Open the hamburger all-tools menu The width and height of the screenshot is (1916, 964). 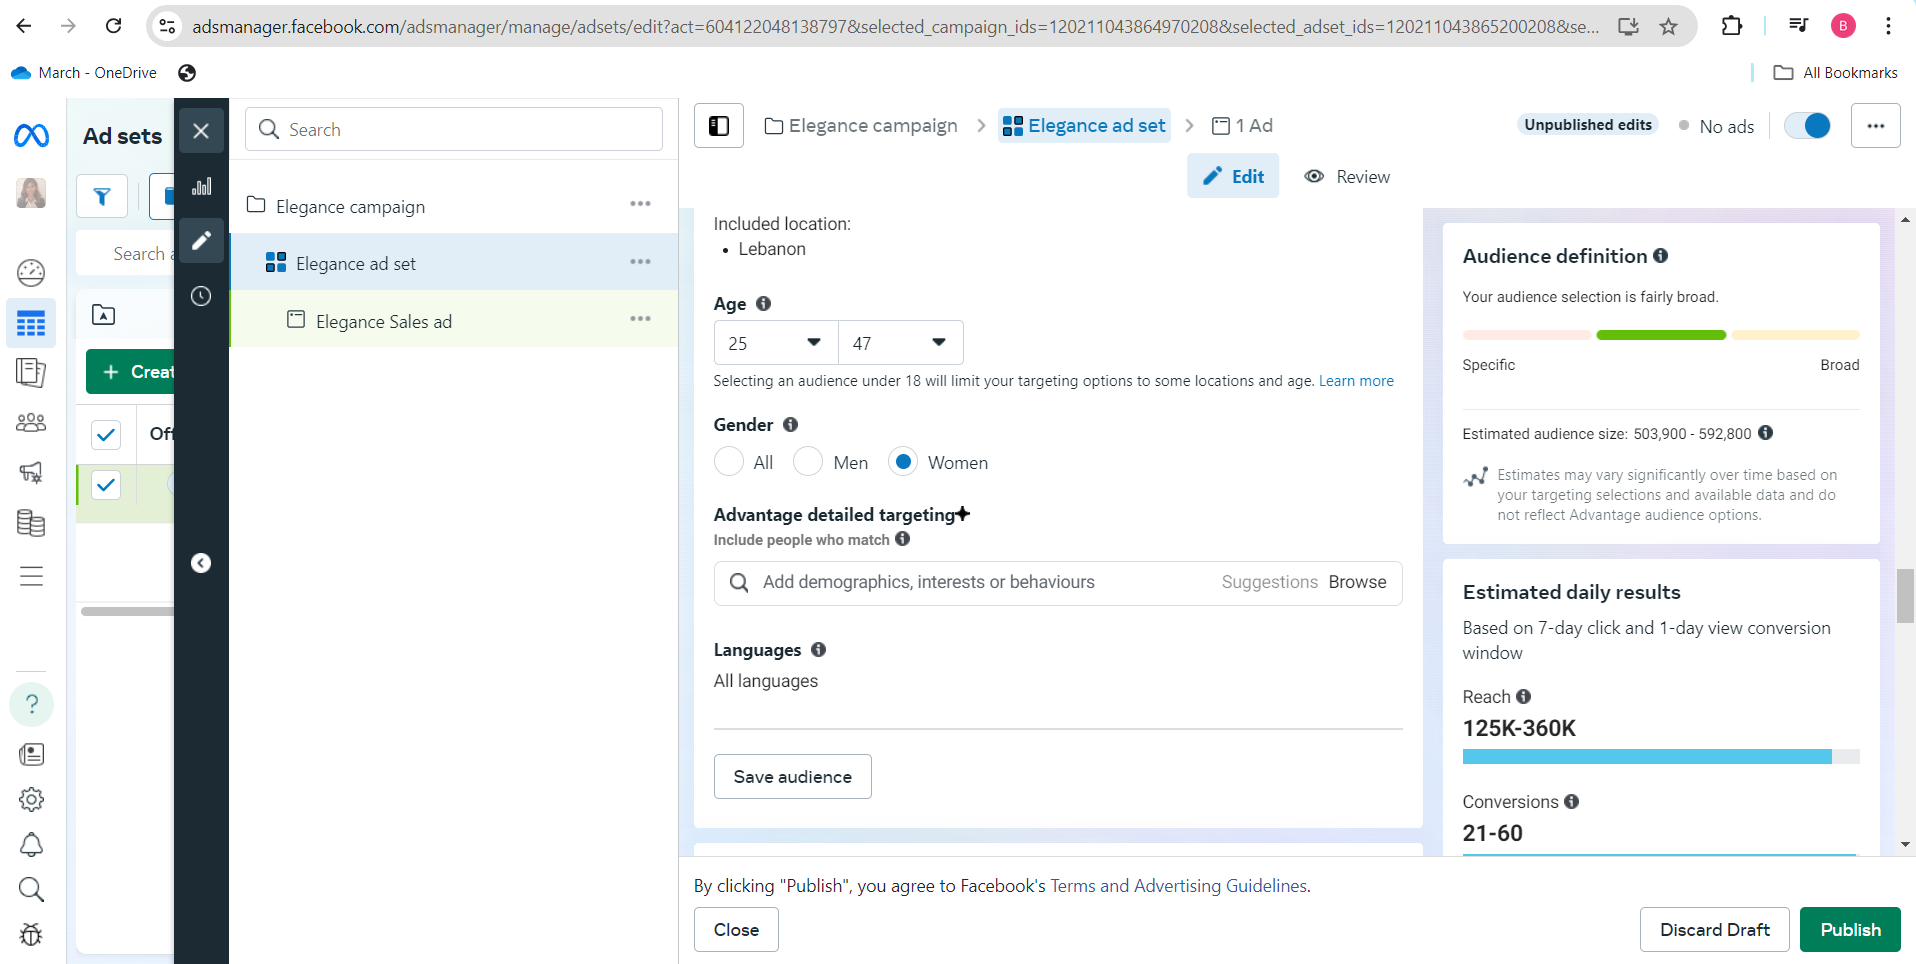[31, 576]
